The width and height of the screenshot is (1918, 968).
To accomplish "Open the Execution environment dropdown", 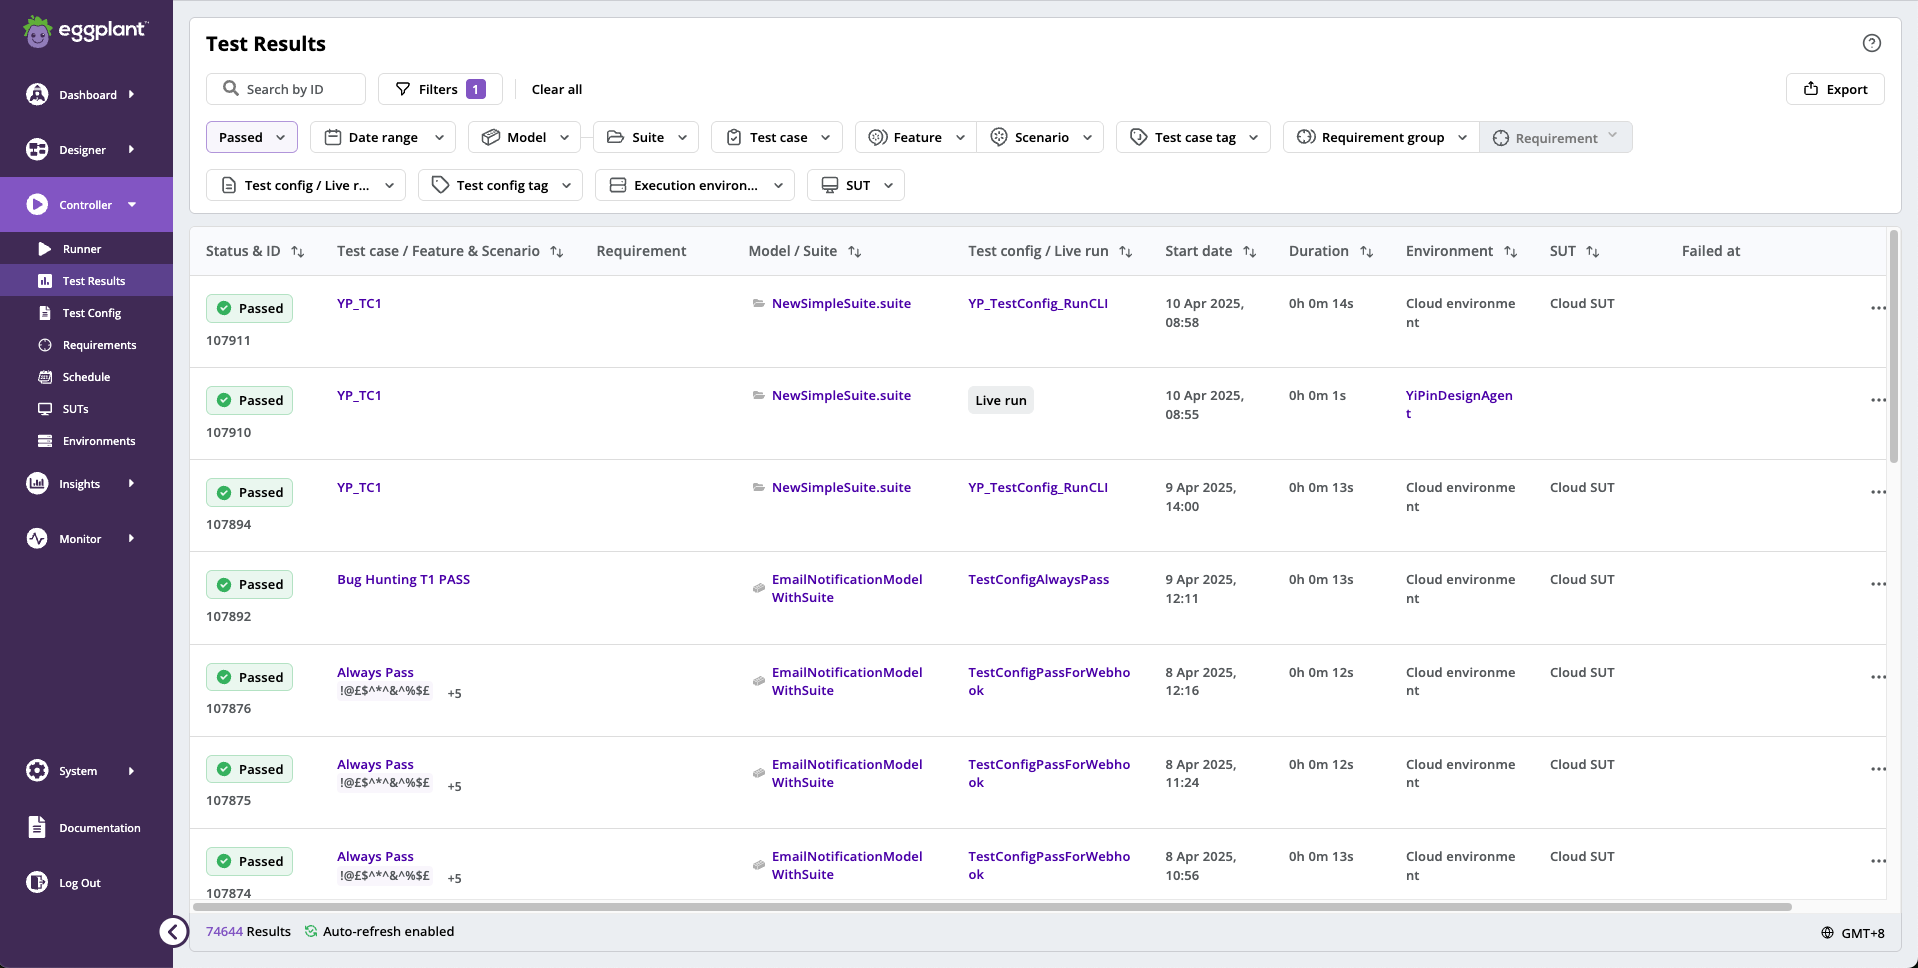I will [695, 185].
